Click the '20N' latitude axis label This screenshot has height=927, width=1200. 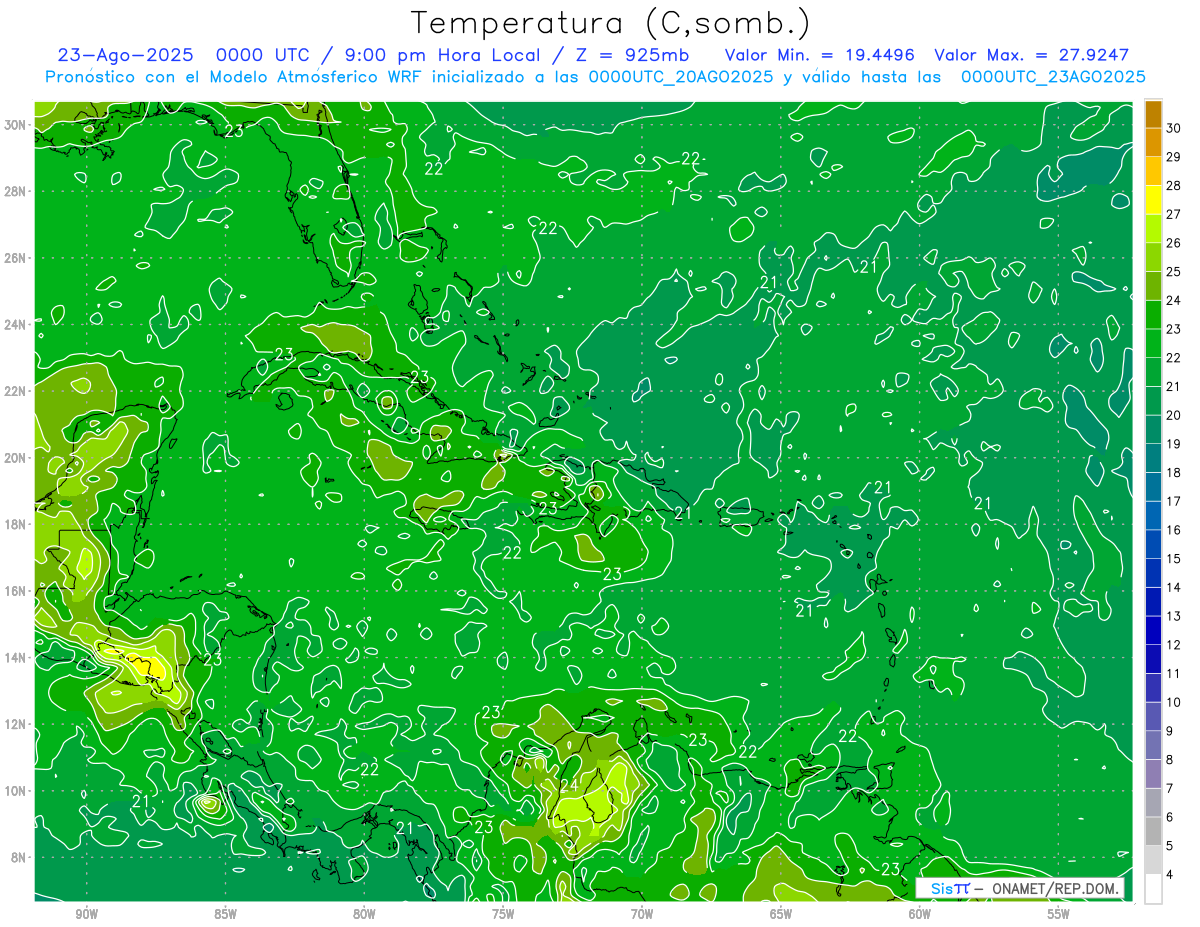[x=15, y=458]
